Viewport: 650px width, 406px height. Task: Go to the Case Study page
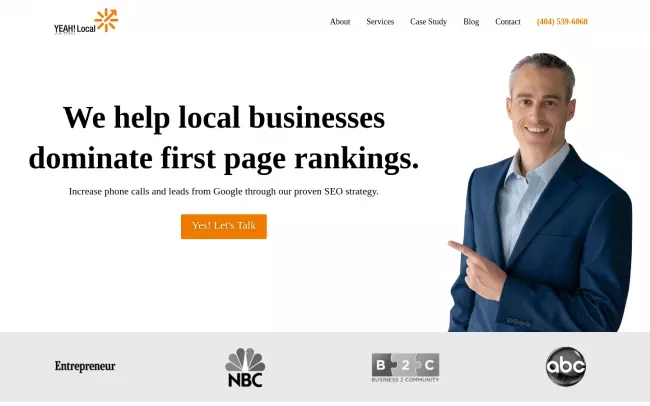[428, 22]
